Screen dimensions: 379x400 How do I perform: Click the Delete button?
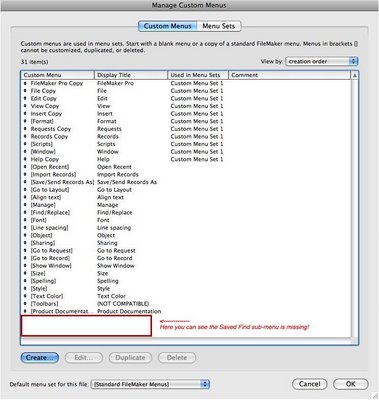177,358
